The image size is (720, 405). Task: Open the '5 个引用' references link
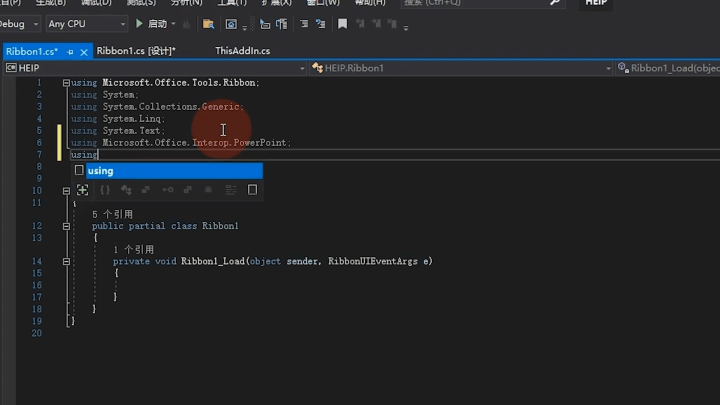pyautogui.click(x=112, y=214)
